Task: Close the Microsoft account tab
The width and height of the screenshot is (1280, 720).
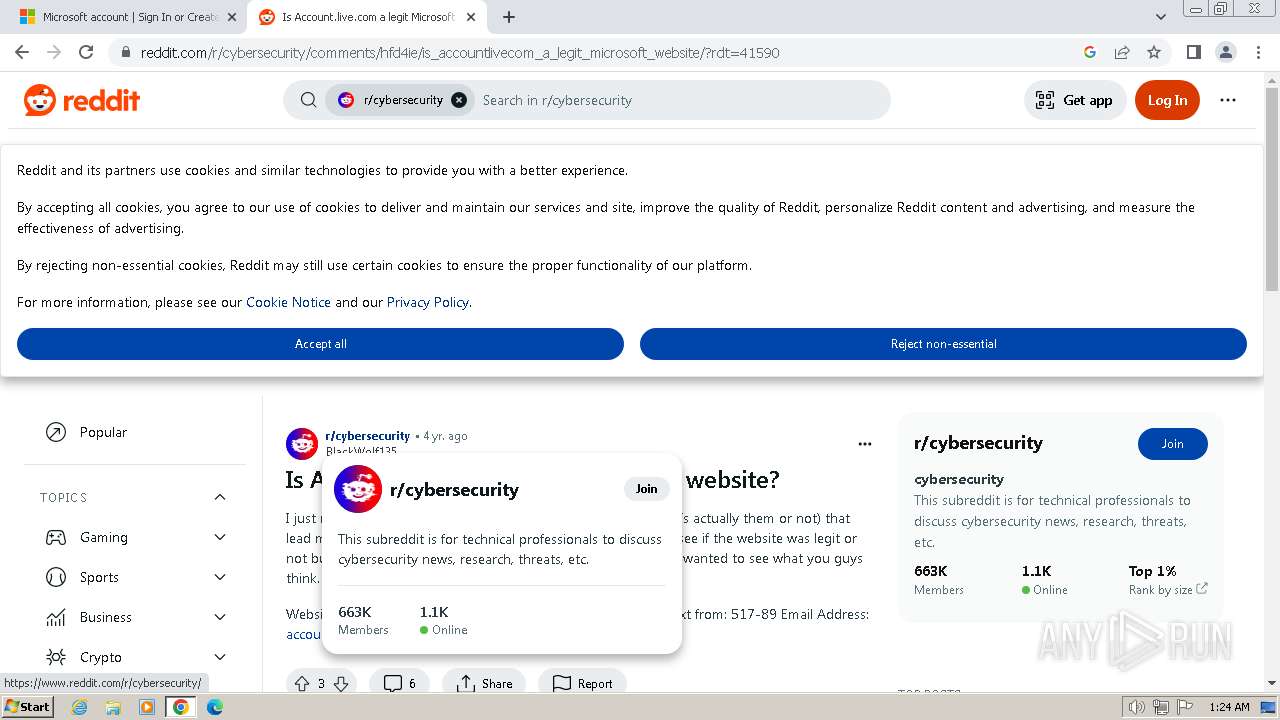Action: click(x=232, y=17)
